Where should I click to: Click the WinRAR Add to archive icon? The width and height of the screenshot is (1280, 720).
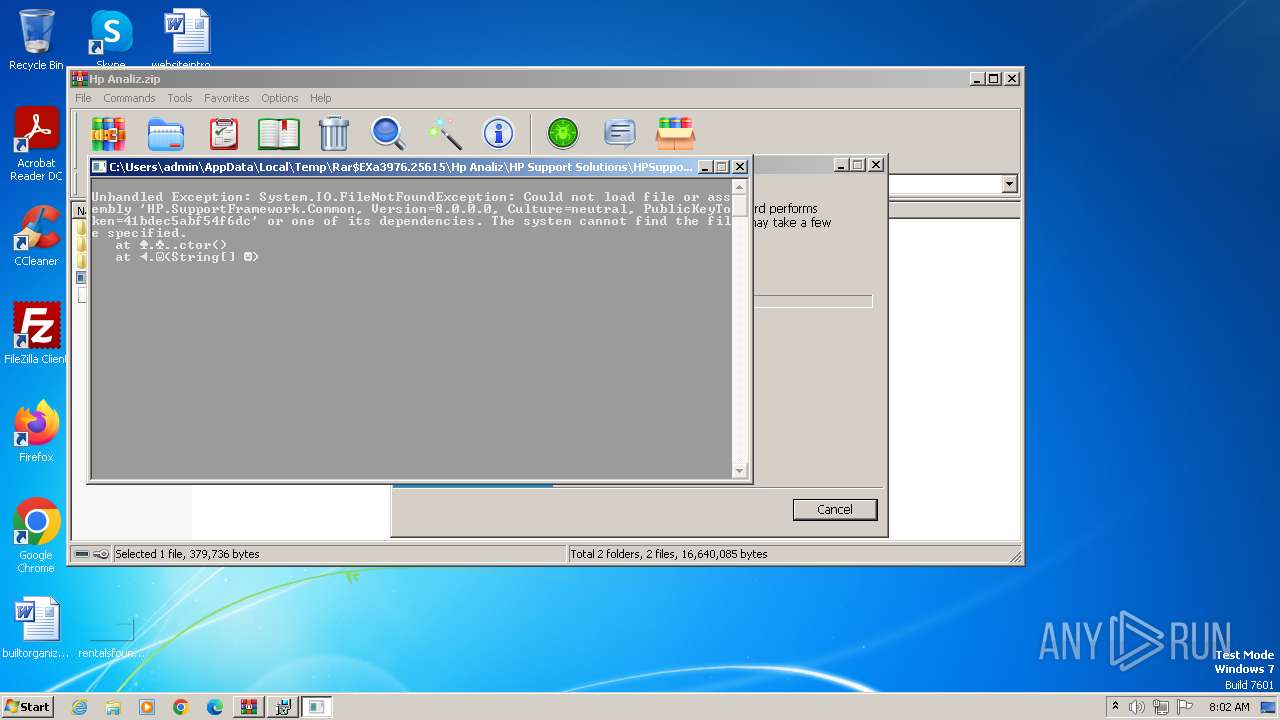tap(109, 133)
